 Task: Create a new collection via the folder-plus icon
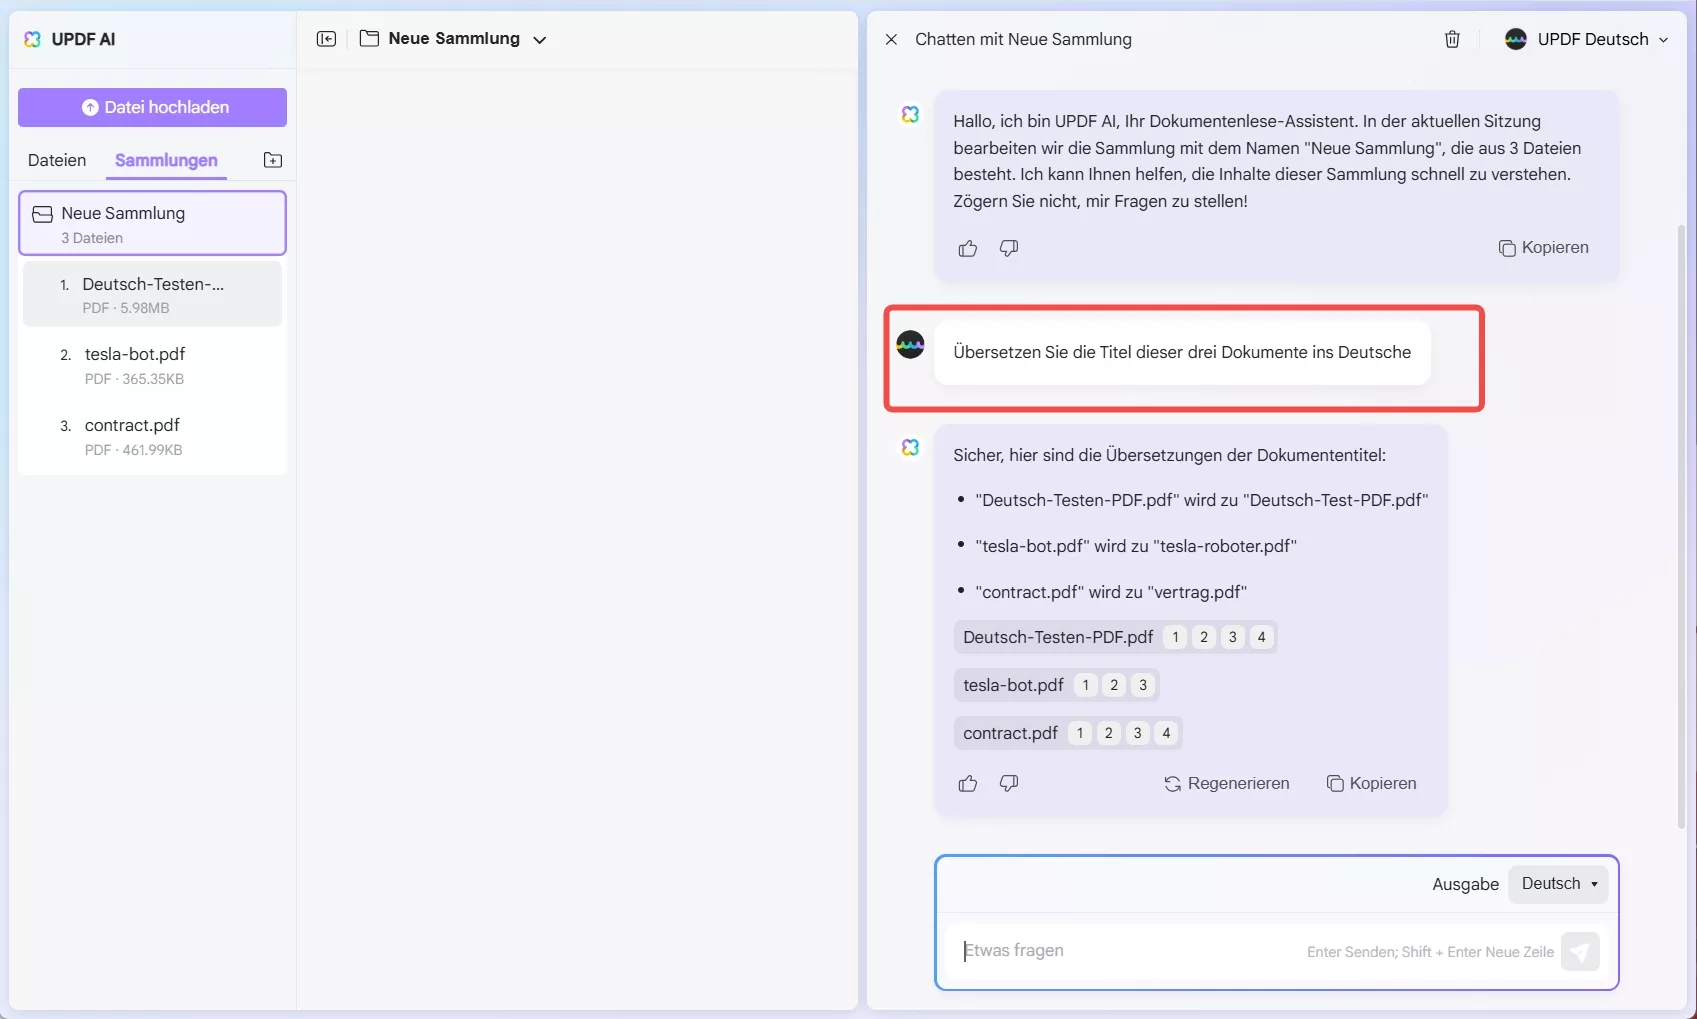[x=271, y=159]
